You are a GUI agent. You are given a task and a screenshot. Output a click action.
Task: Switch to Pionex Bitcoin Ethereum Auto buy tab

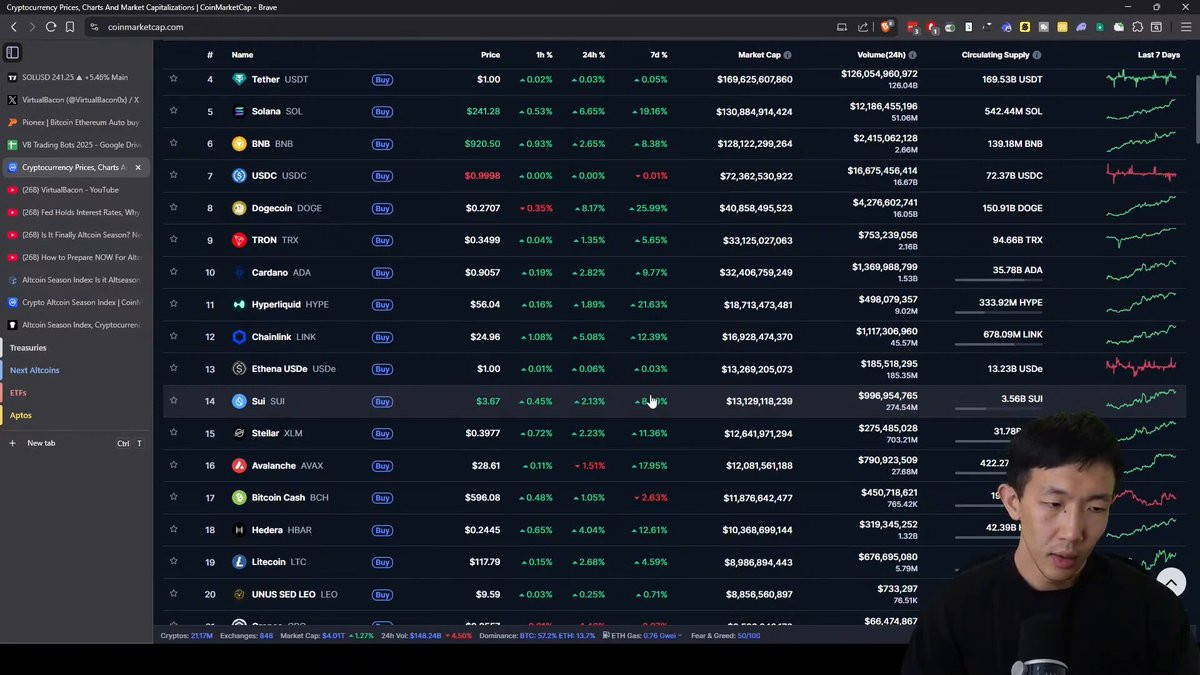point(76,122)
